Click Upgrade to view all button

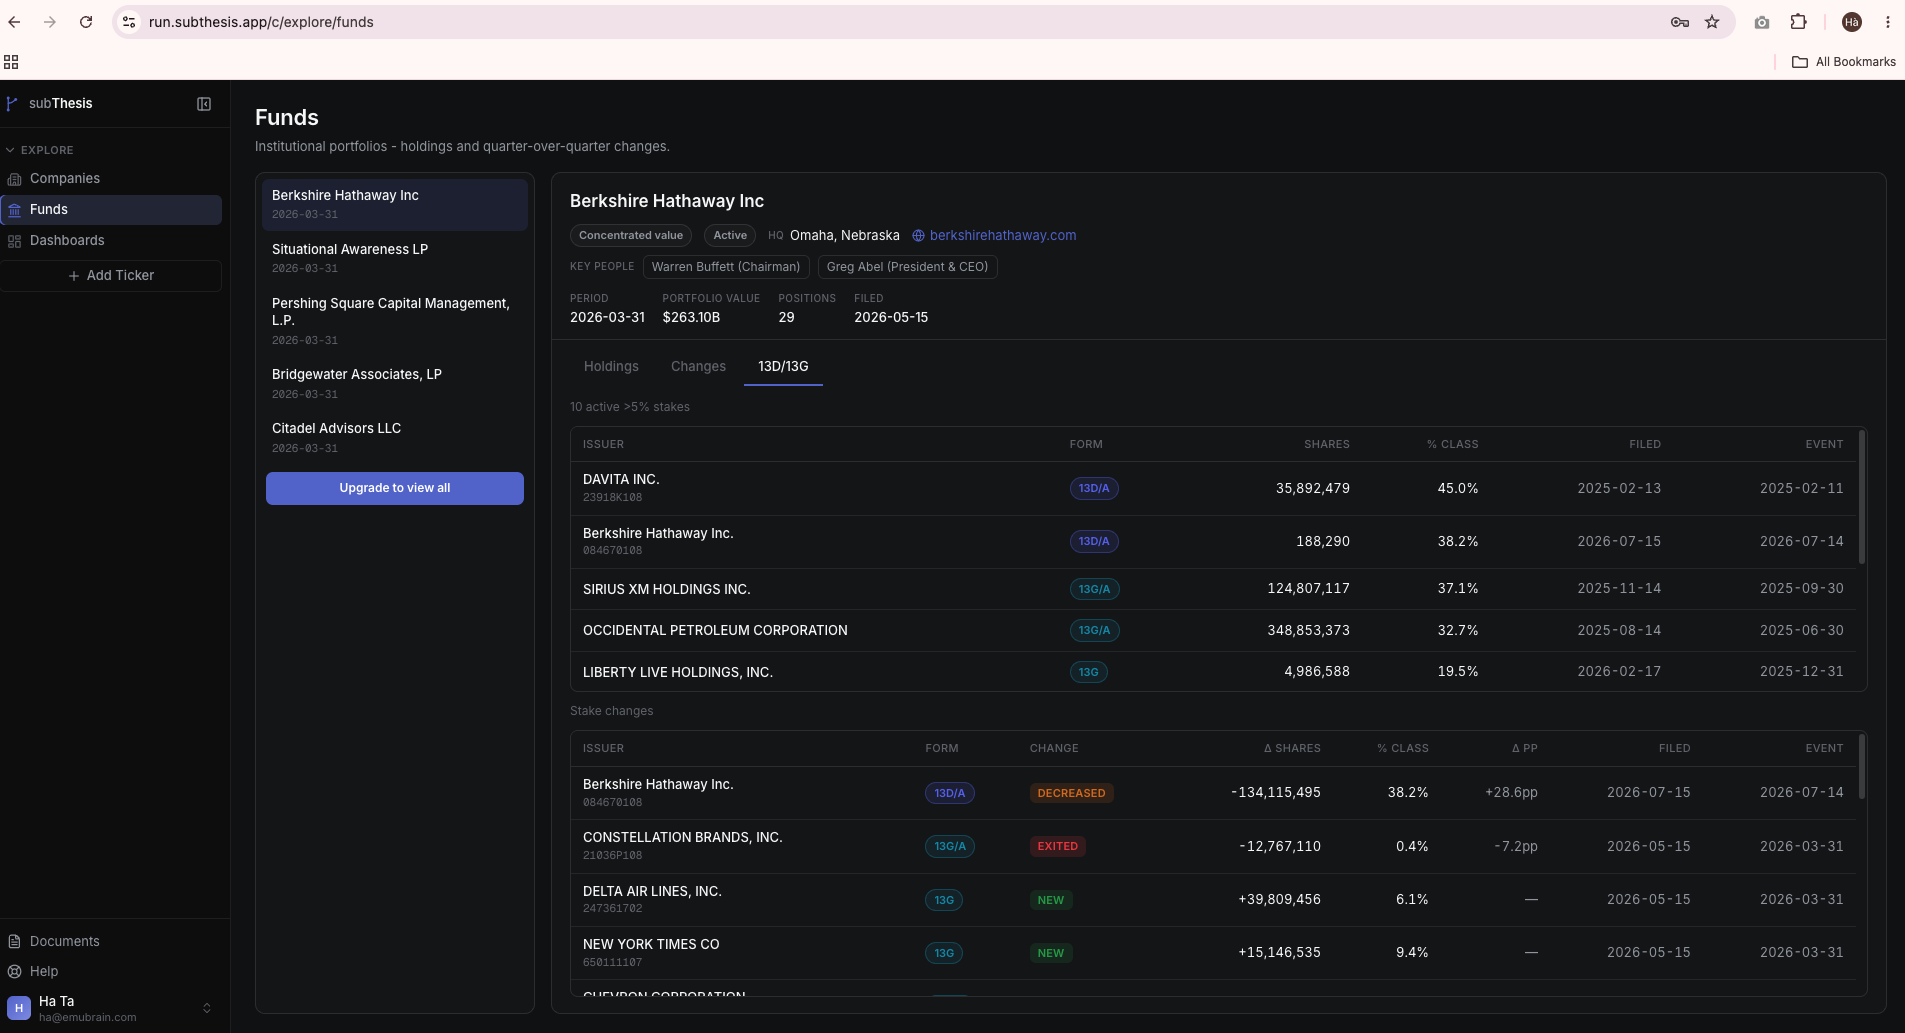[395, 488]
